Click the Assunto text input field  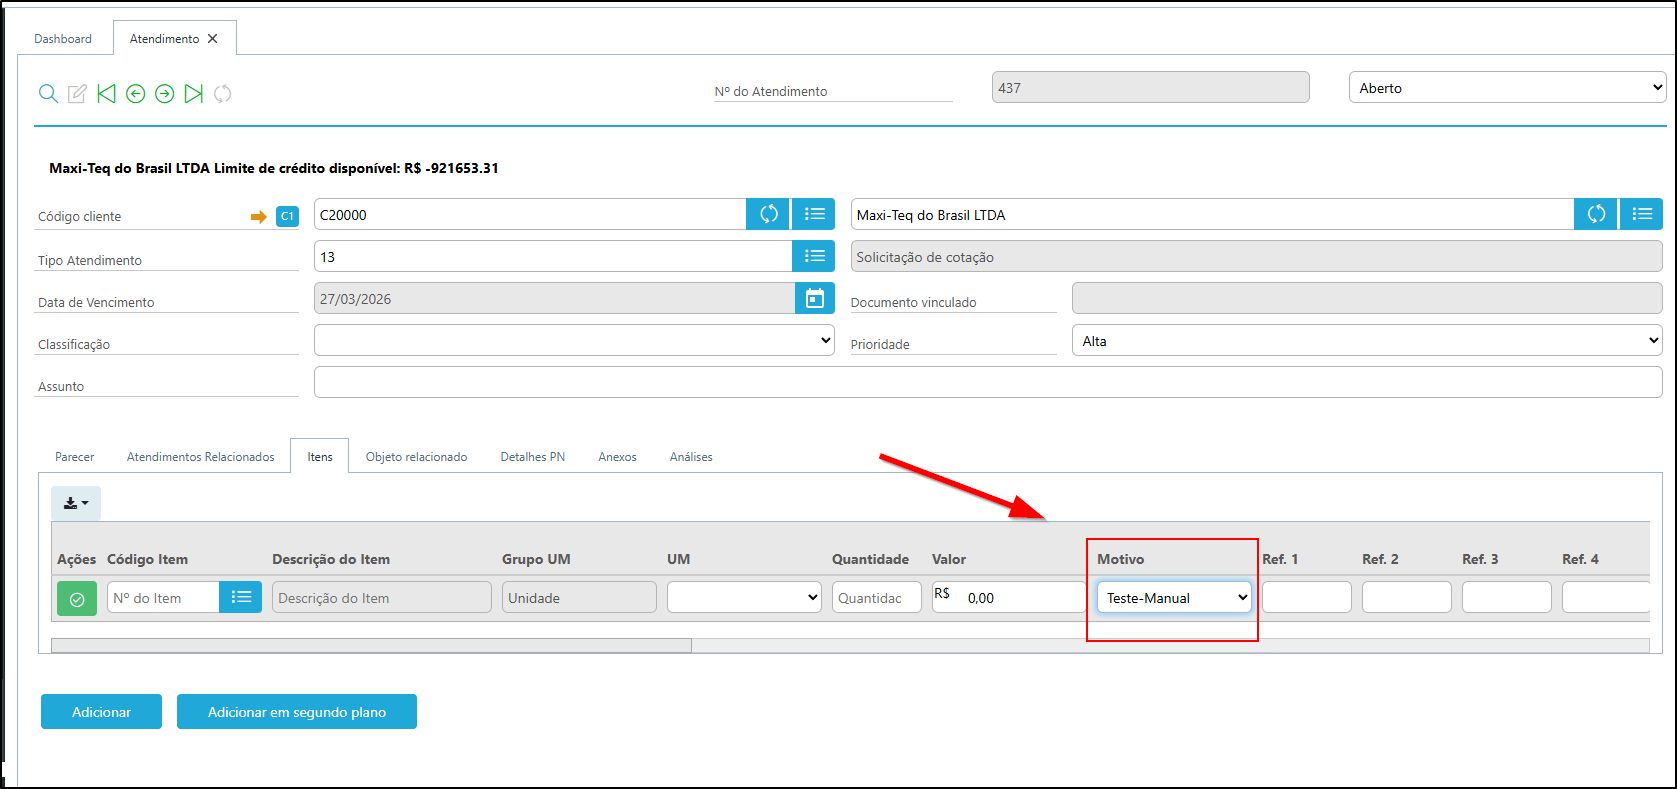click(x=987, y=382)
